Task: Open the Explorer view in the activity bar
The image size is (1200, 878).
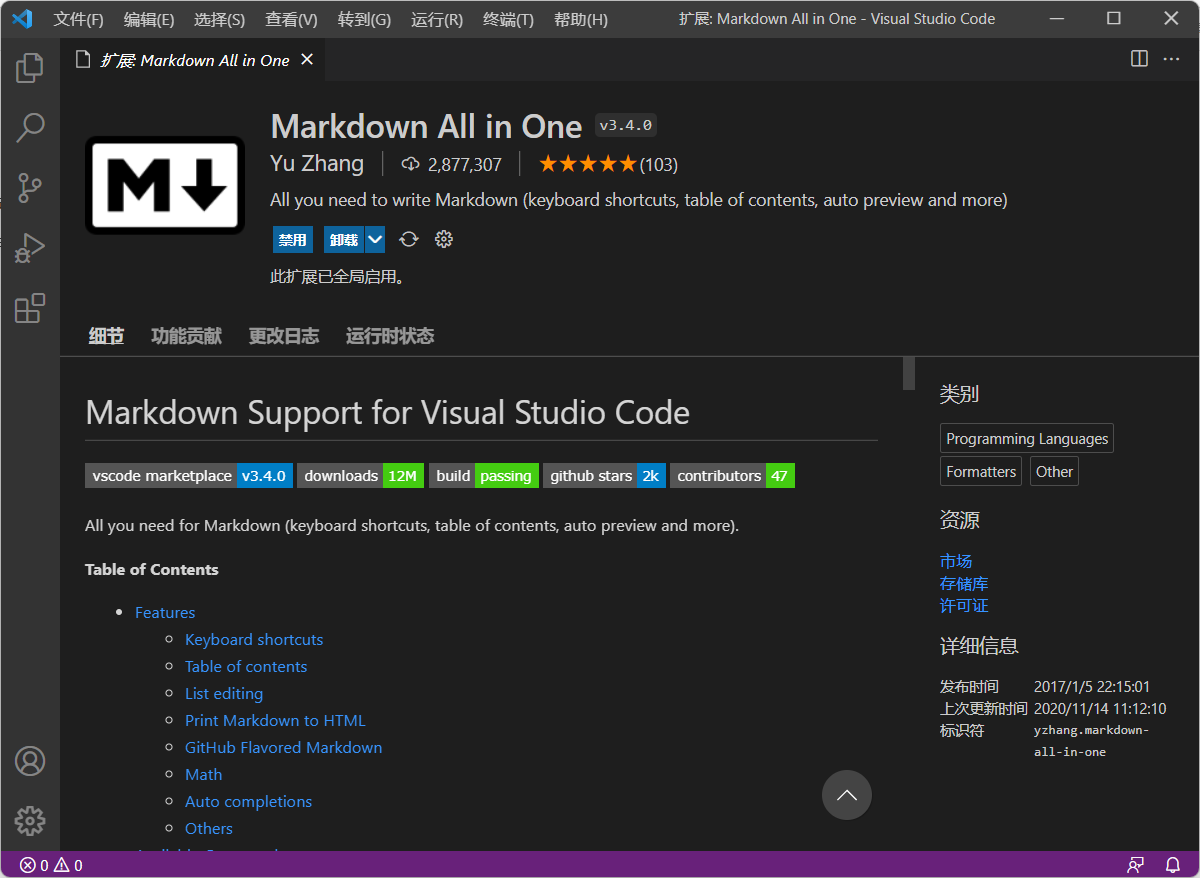Action: [x=29, y=67]
